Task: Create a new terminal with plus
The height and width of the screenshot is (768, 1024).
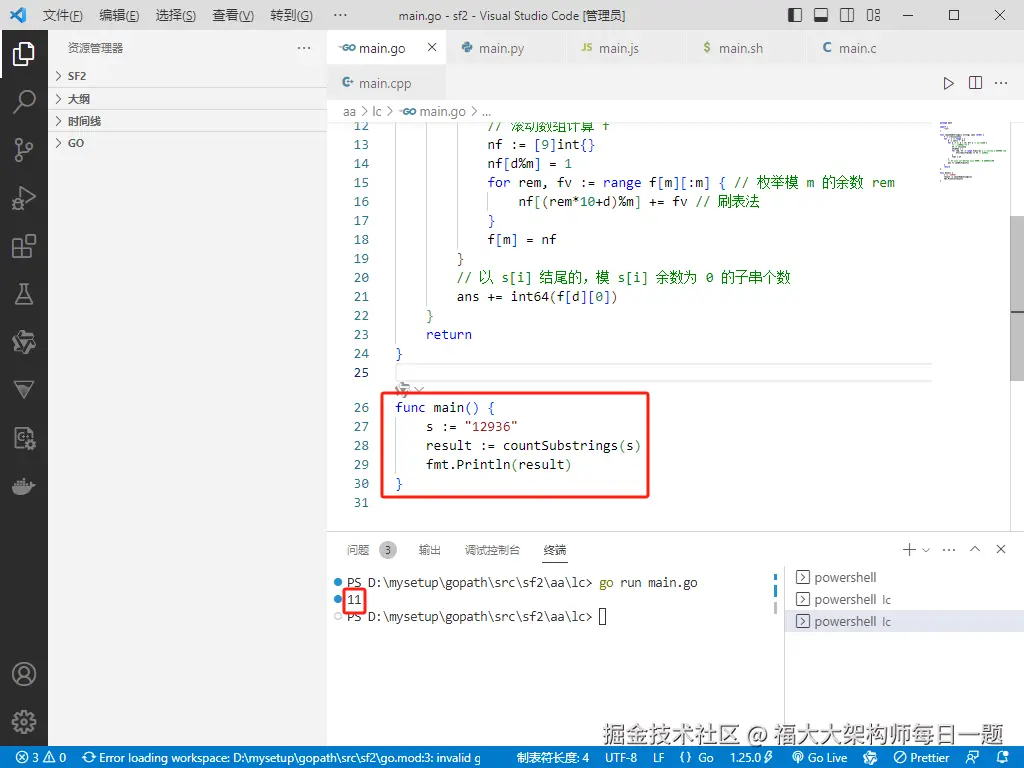Action: [909, 550]
